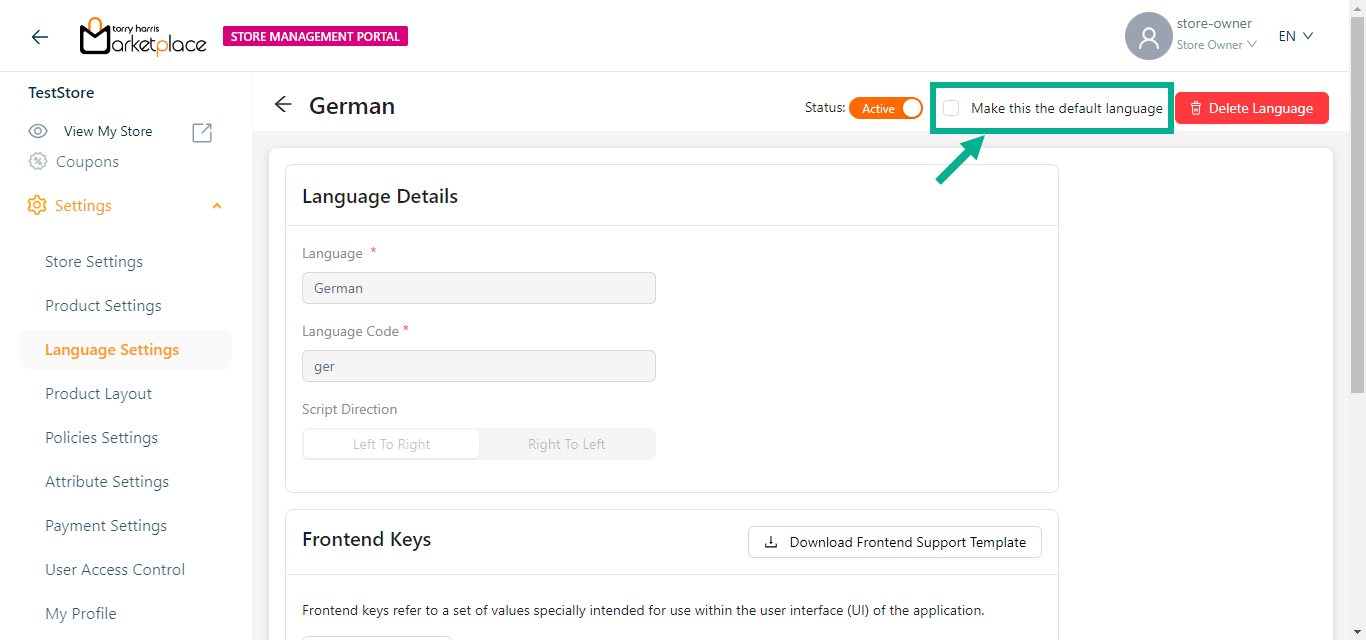The height and width of the screenshot is (640, 1366).
Task: Open Store Settings menu item
Action: (94, 262)
